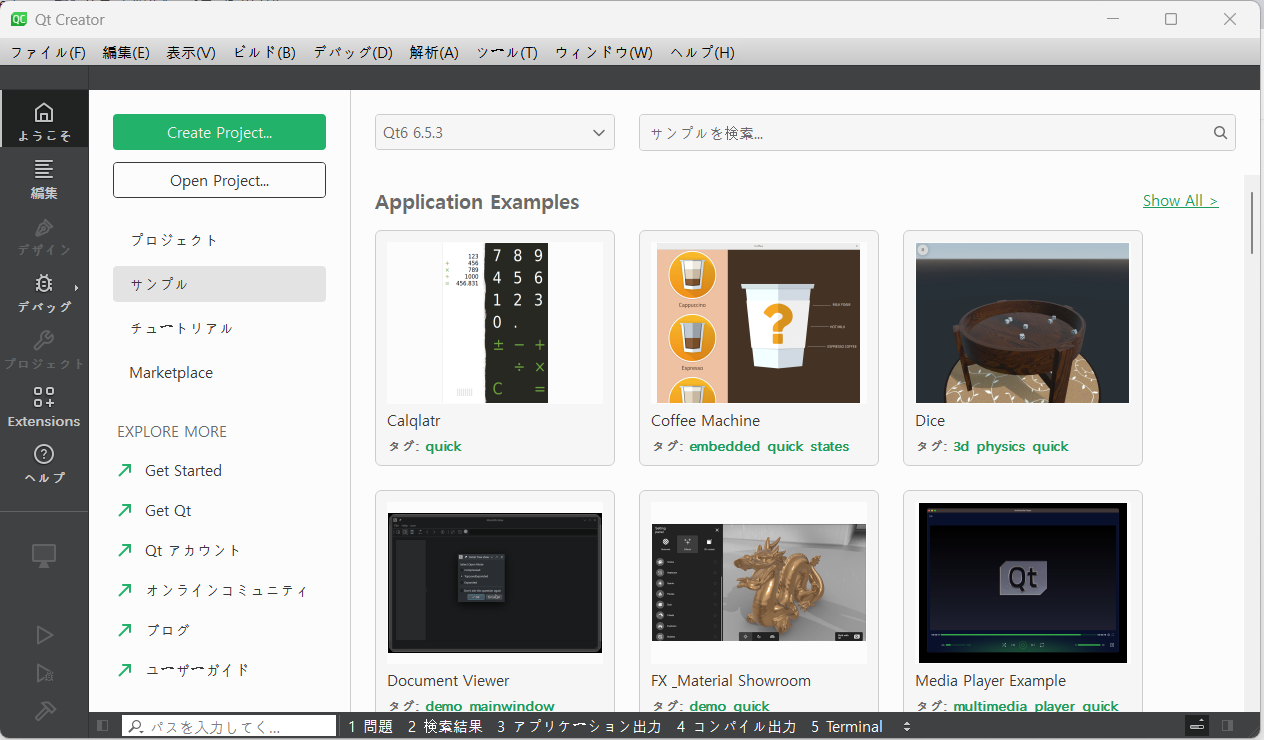Click the arrow icon beside ブログ
This screenshot has width=1264, height=740.
[125, 630]
